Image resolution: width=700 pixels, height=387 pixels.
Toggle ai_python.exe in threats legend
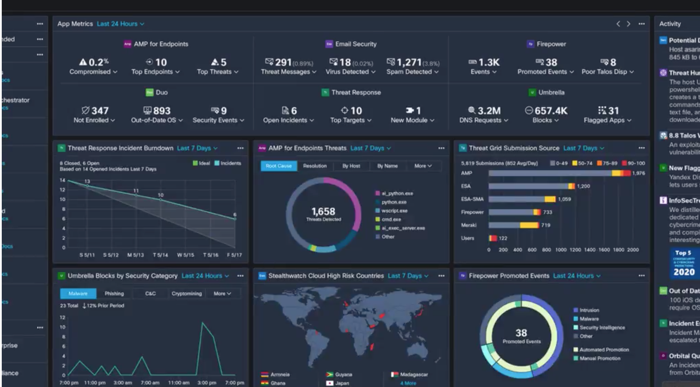coord(394,193)
